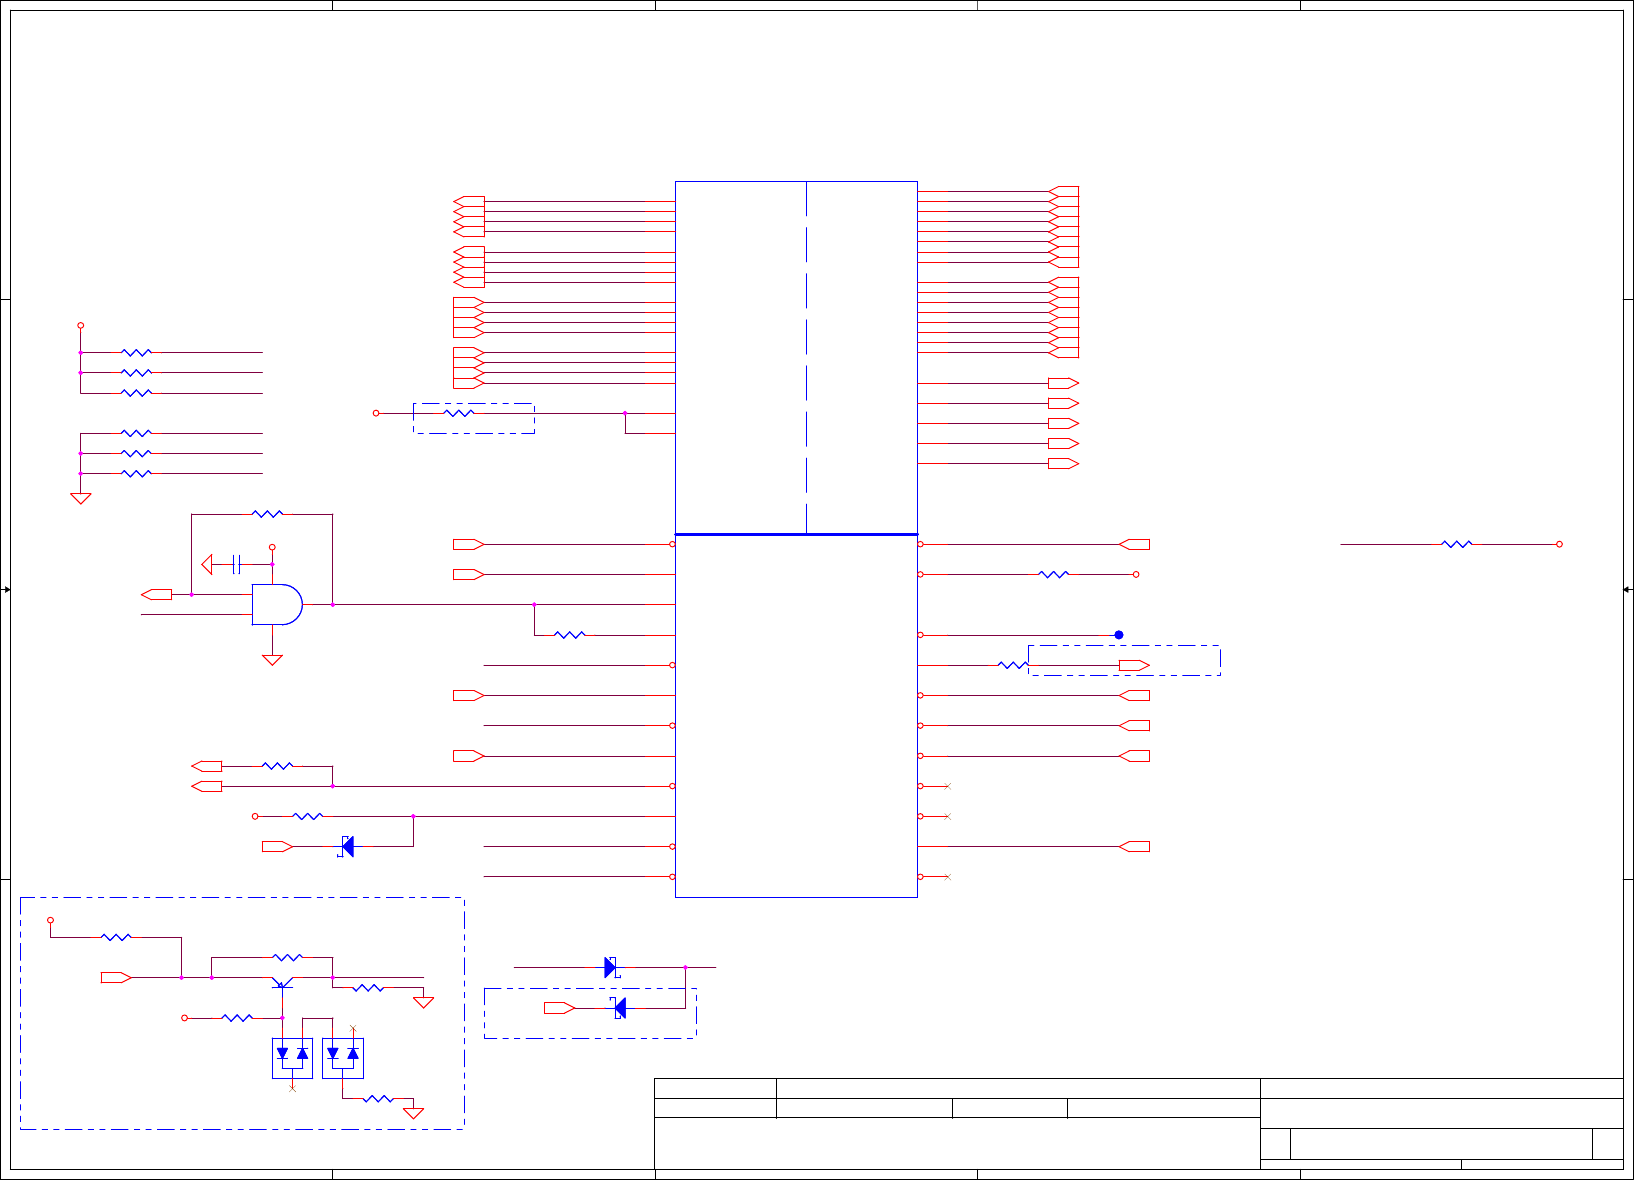Image resolution: width=1634 pixels, height=1180 pixels.
Task: Select the ground symbol right of the transistor
Action: point(424,1002)
